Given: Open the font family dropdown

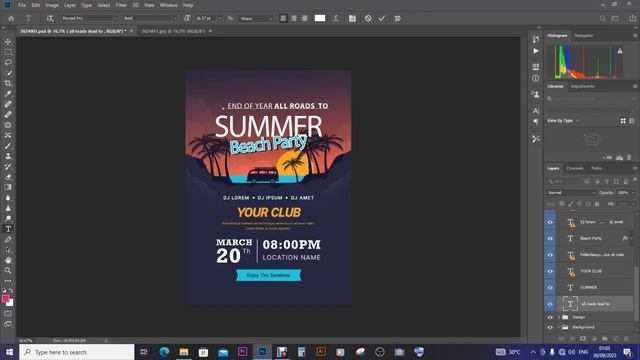Looking at the screenshot, I should [x=89, y=18].
